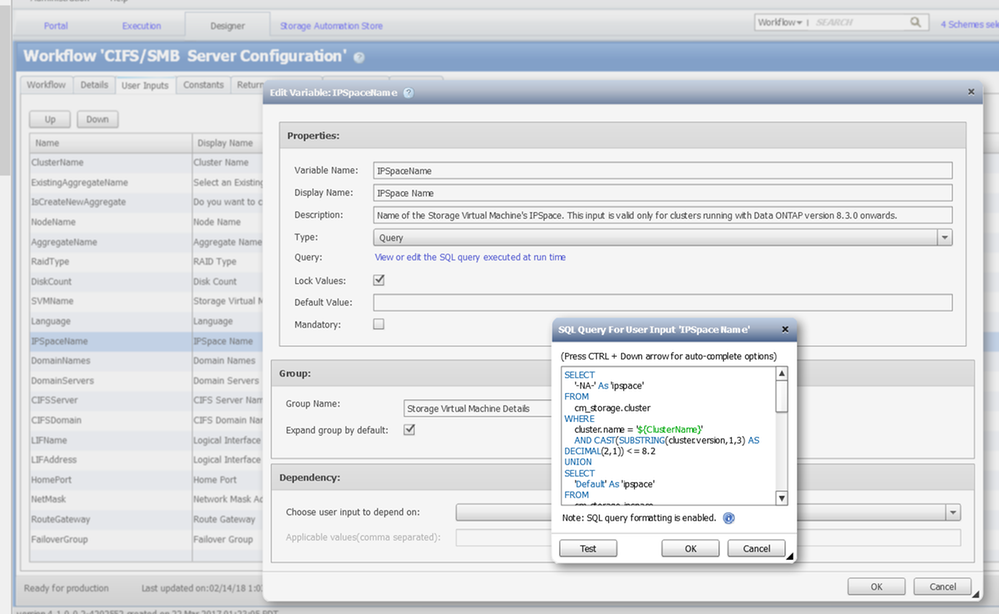Viewport: 999px width, 614px height.
Task: Click the Test button for SQL query
Action: (x=588, y=548)
